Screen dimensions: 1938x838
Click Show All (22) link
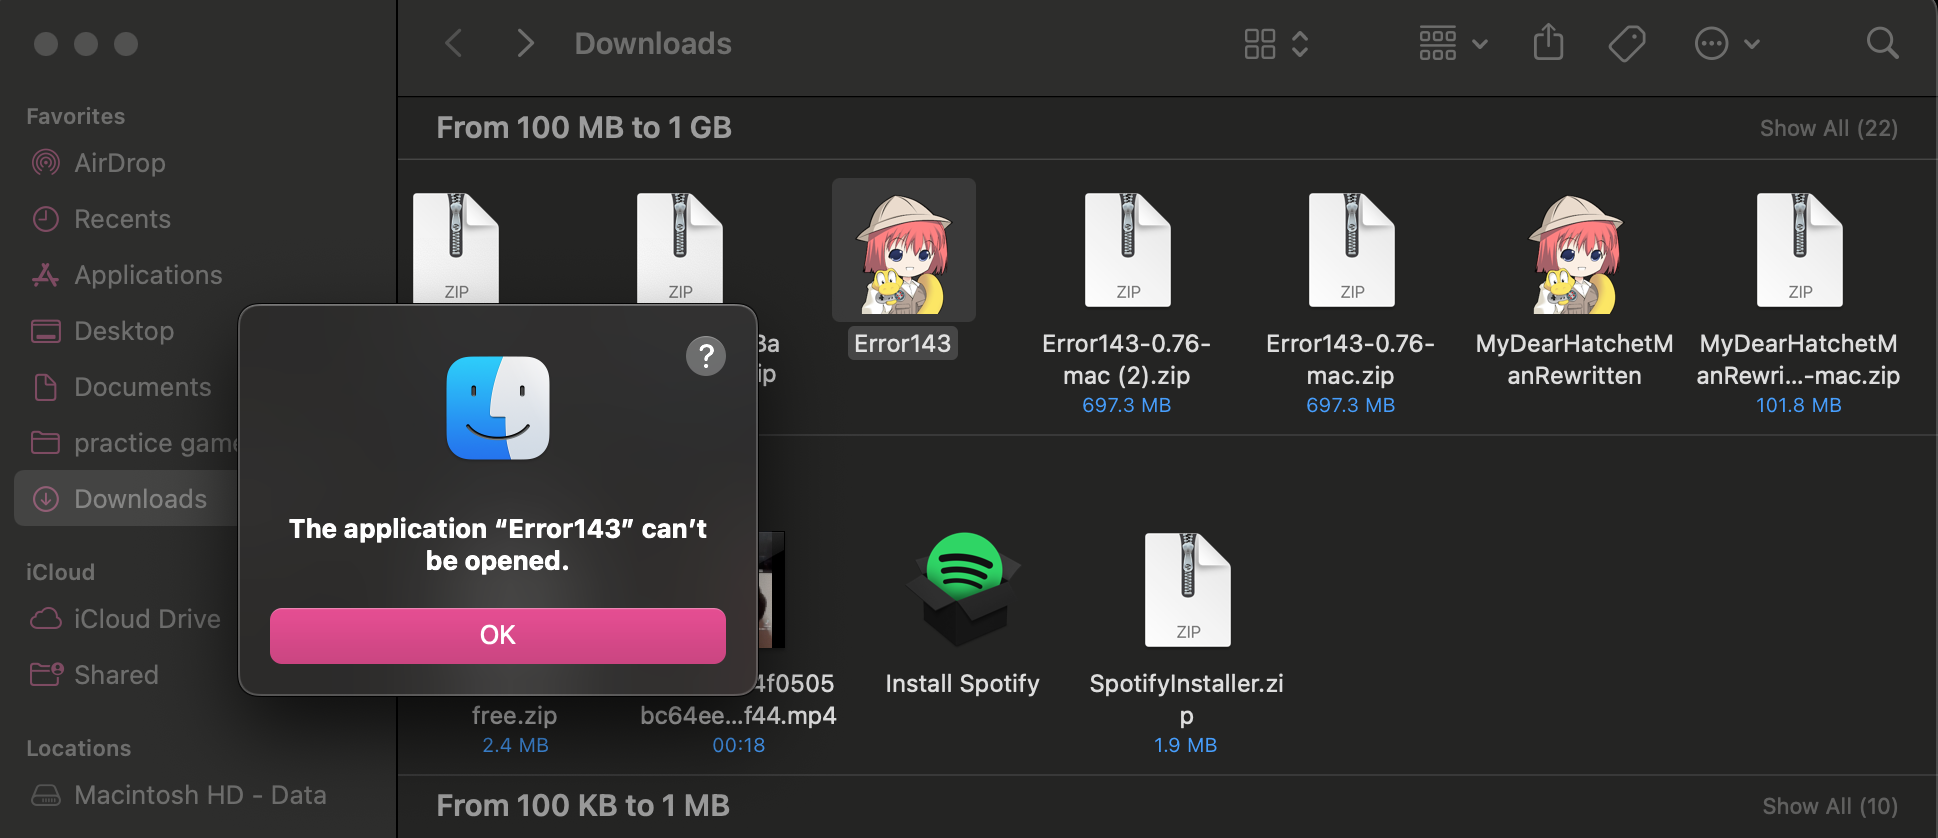click(1828, 128)
